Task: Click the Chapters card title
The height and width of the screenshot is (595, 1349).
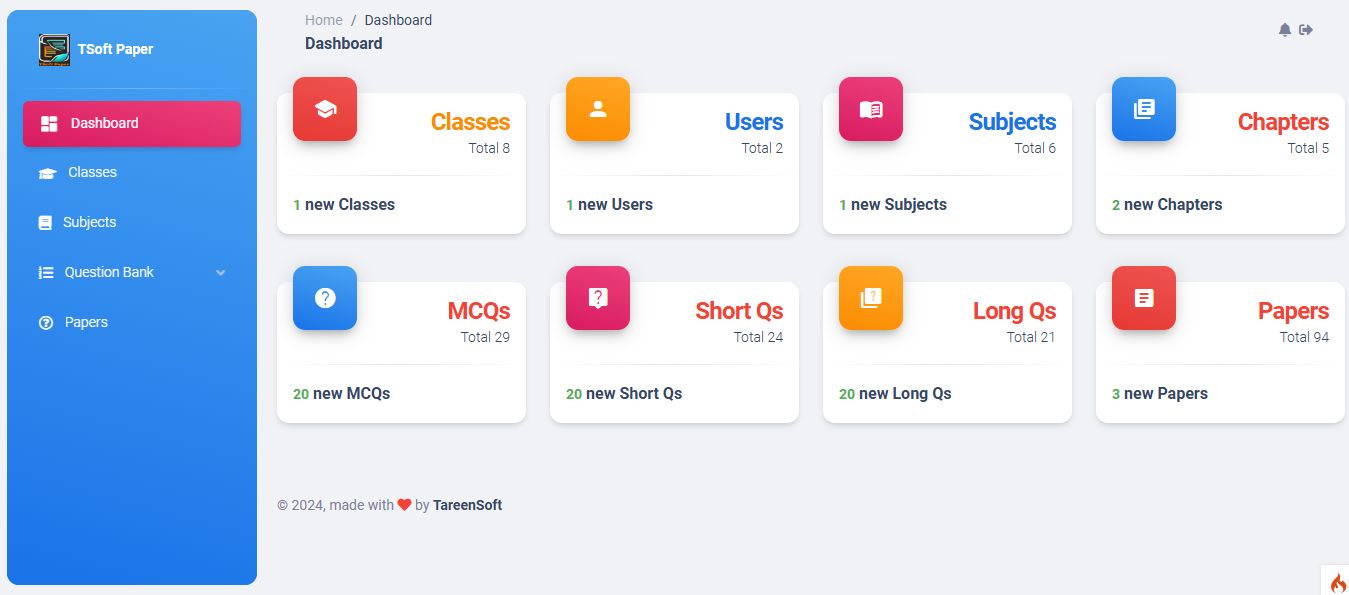Action: (1283, 122)
